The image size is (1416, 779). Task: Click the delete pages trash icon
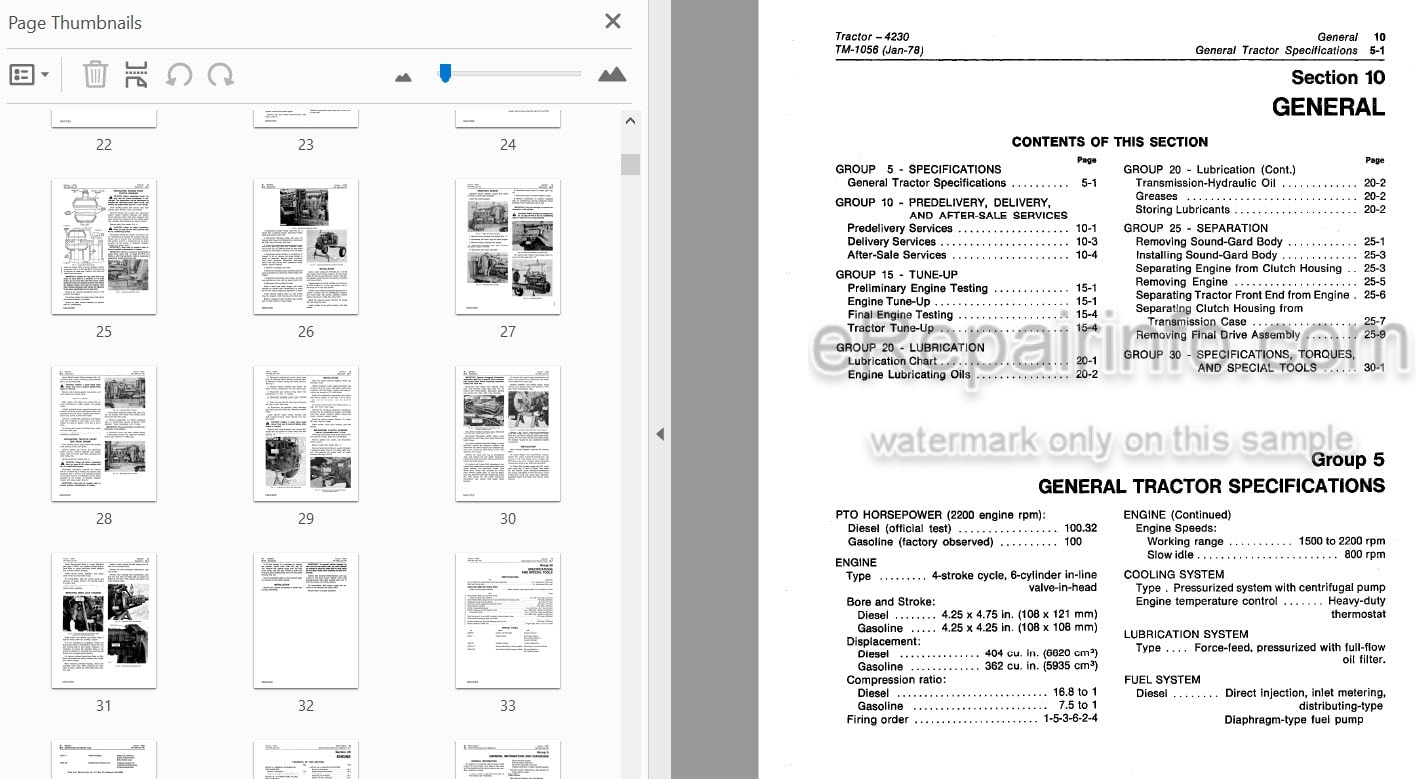pos(95,74)
